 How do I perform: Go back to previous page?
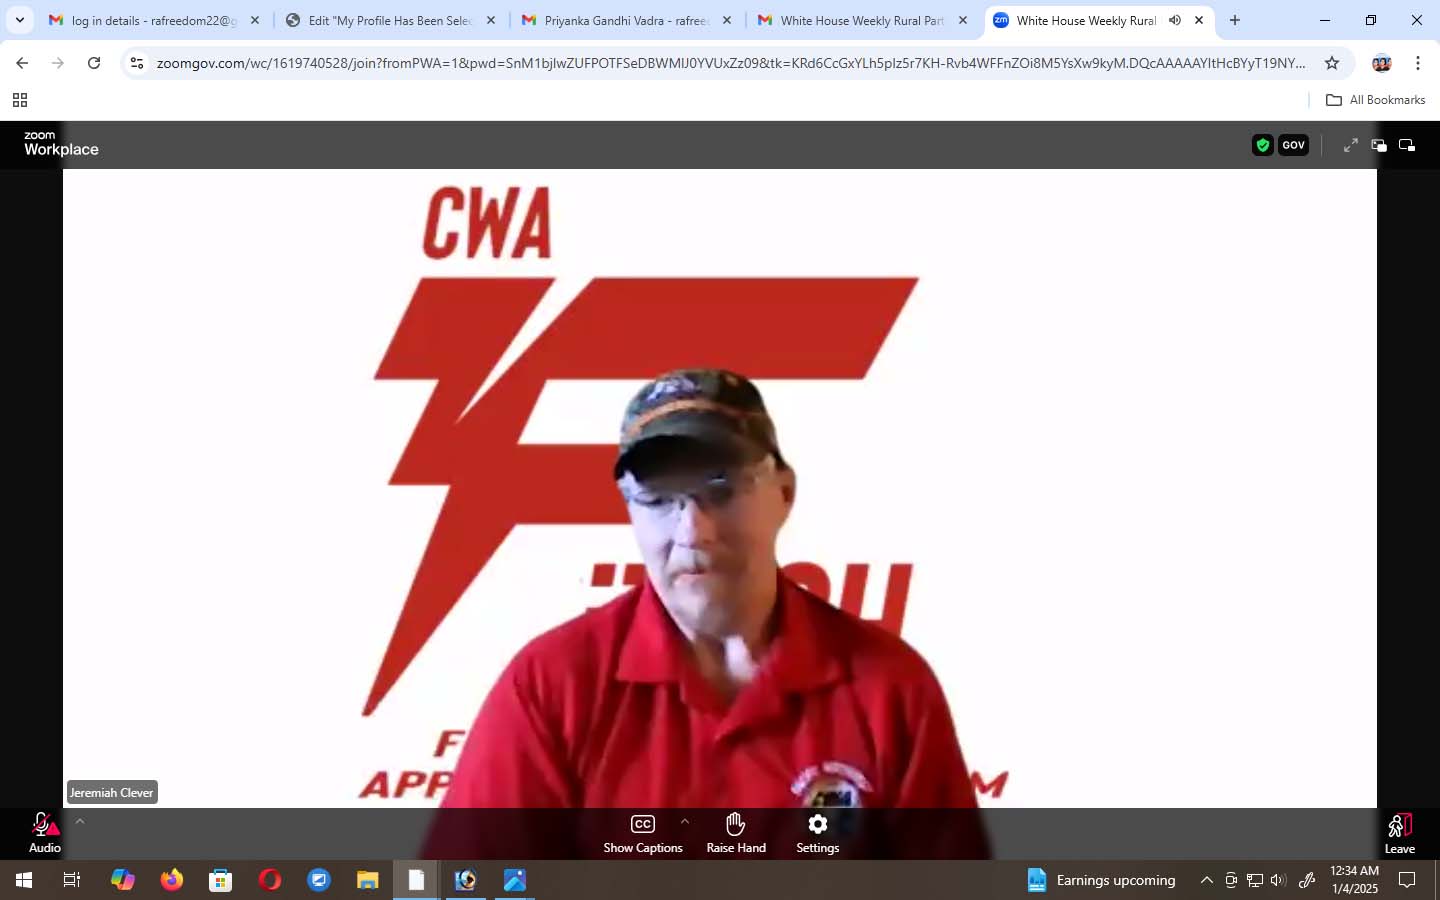point(22,63)
